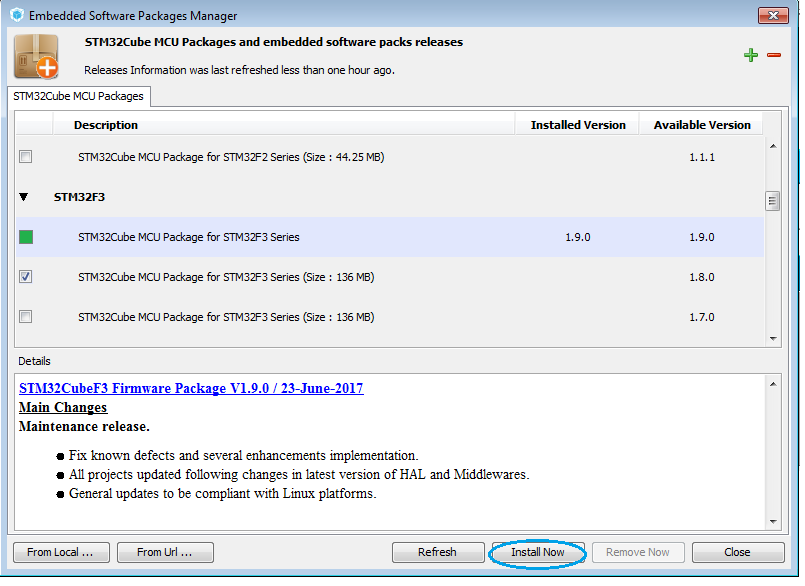Viewport: 805px width, 586px height.
Task: Click the Main Changes heading
Action: 63,407
